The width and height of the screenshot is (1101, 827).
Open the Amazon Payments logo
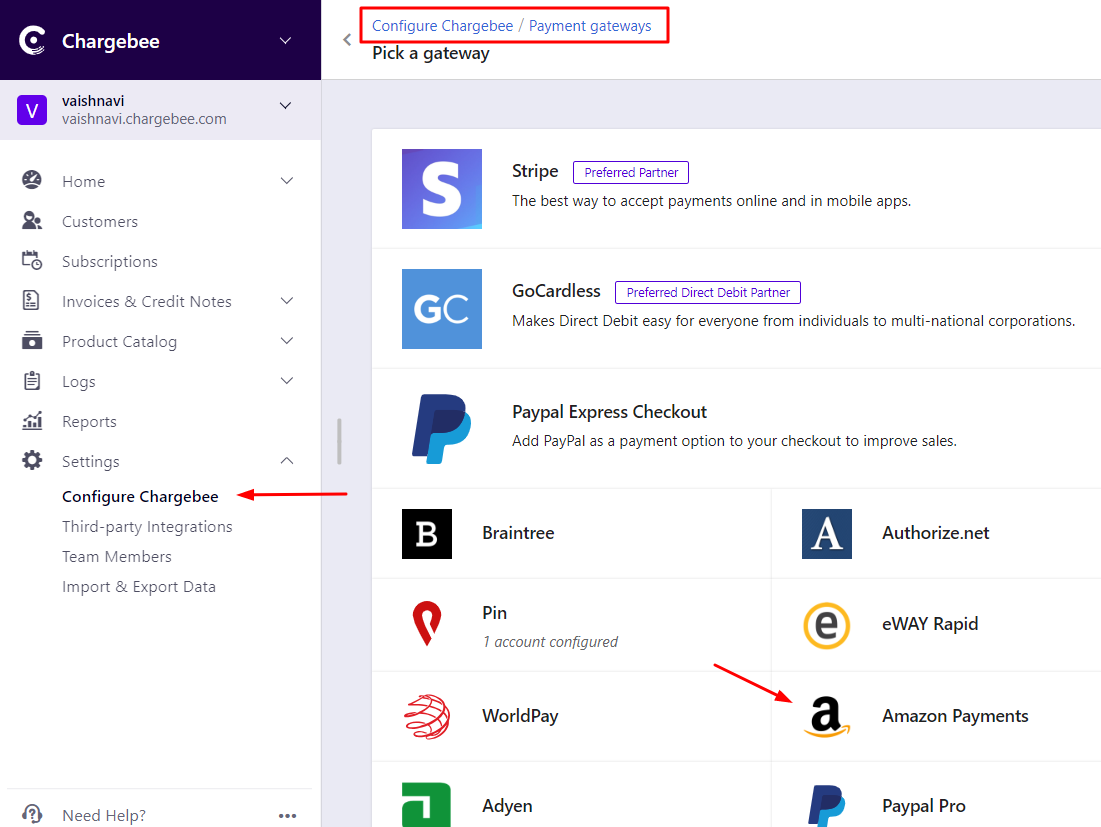(826, 717)
